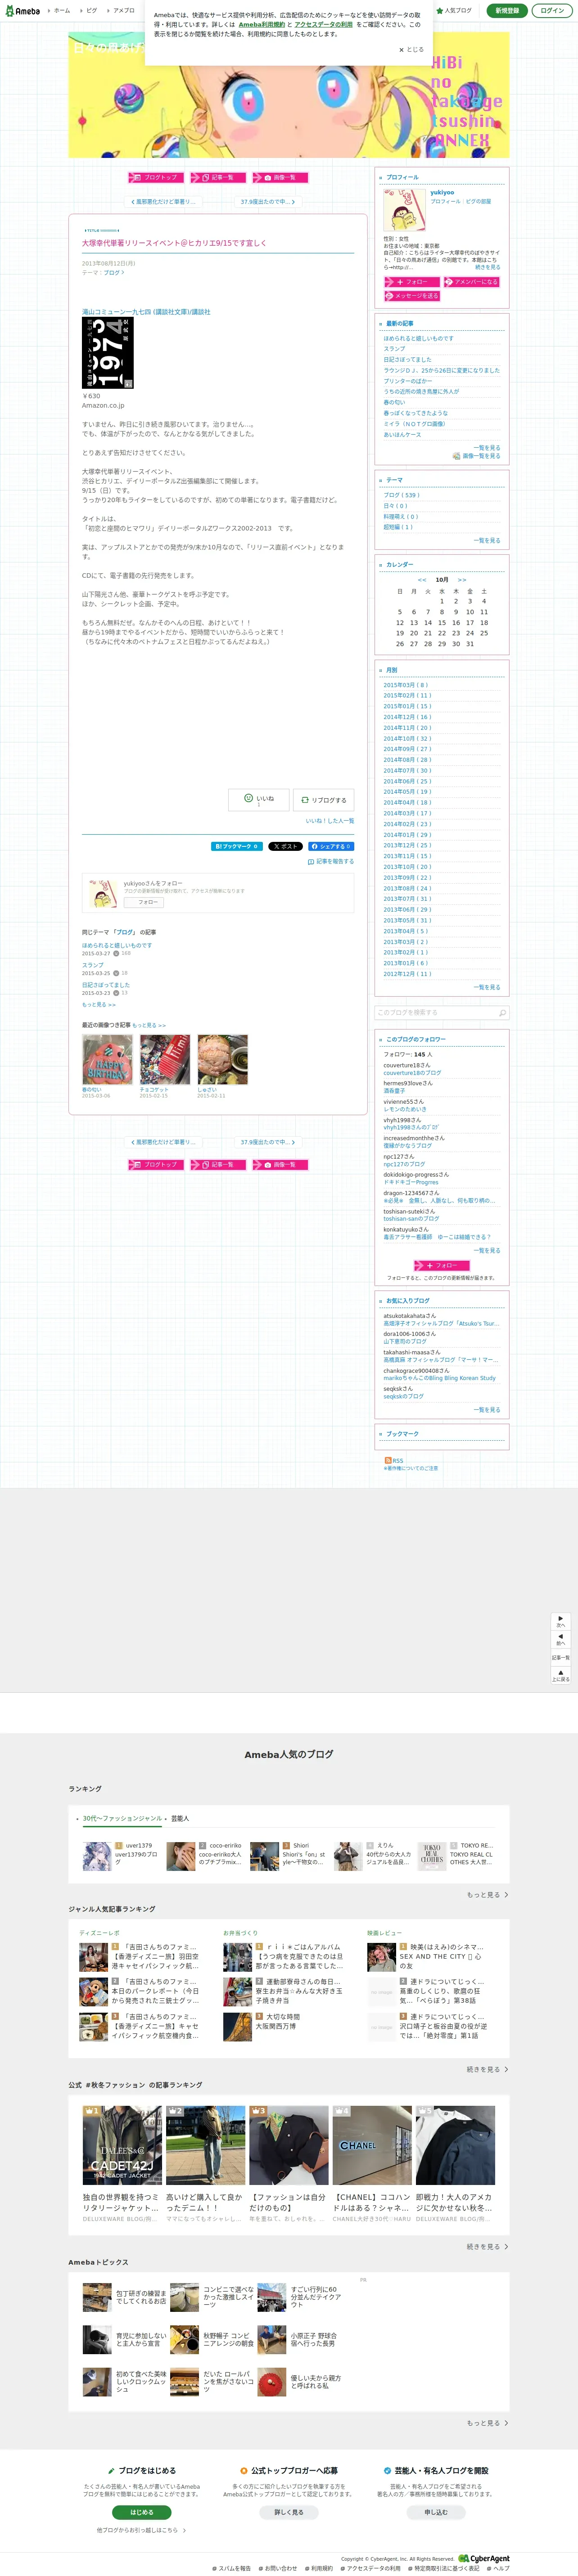Click CyberAgent logo in footer
This screenshot has width=578, height=2576.
click(484, 2558)
